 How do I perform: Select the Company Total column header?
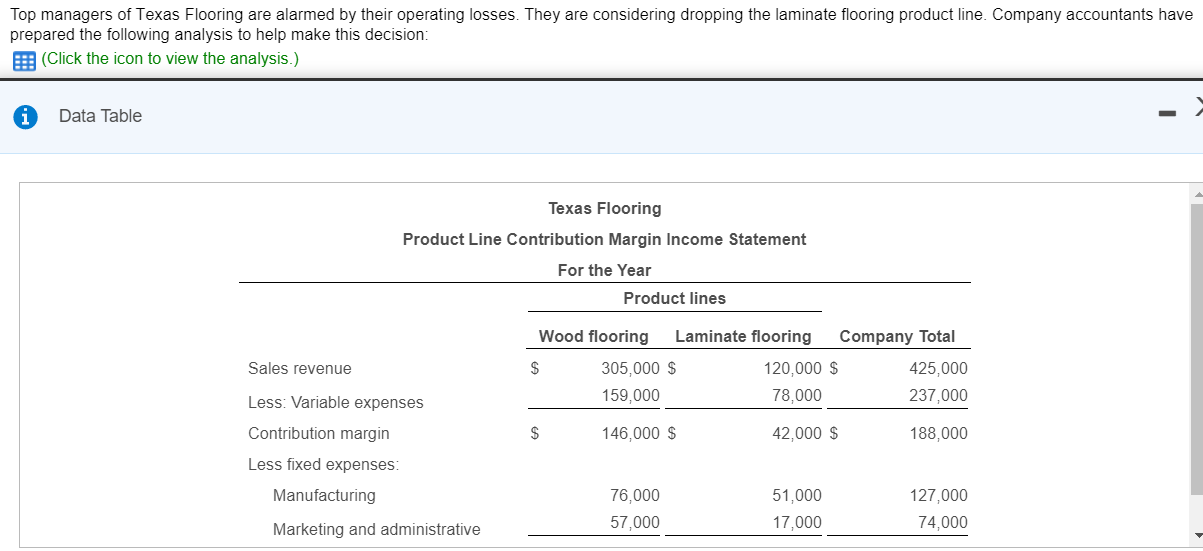pyautogui.click(x=897, y=336)
